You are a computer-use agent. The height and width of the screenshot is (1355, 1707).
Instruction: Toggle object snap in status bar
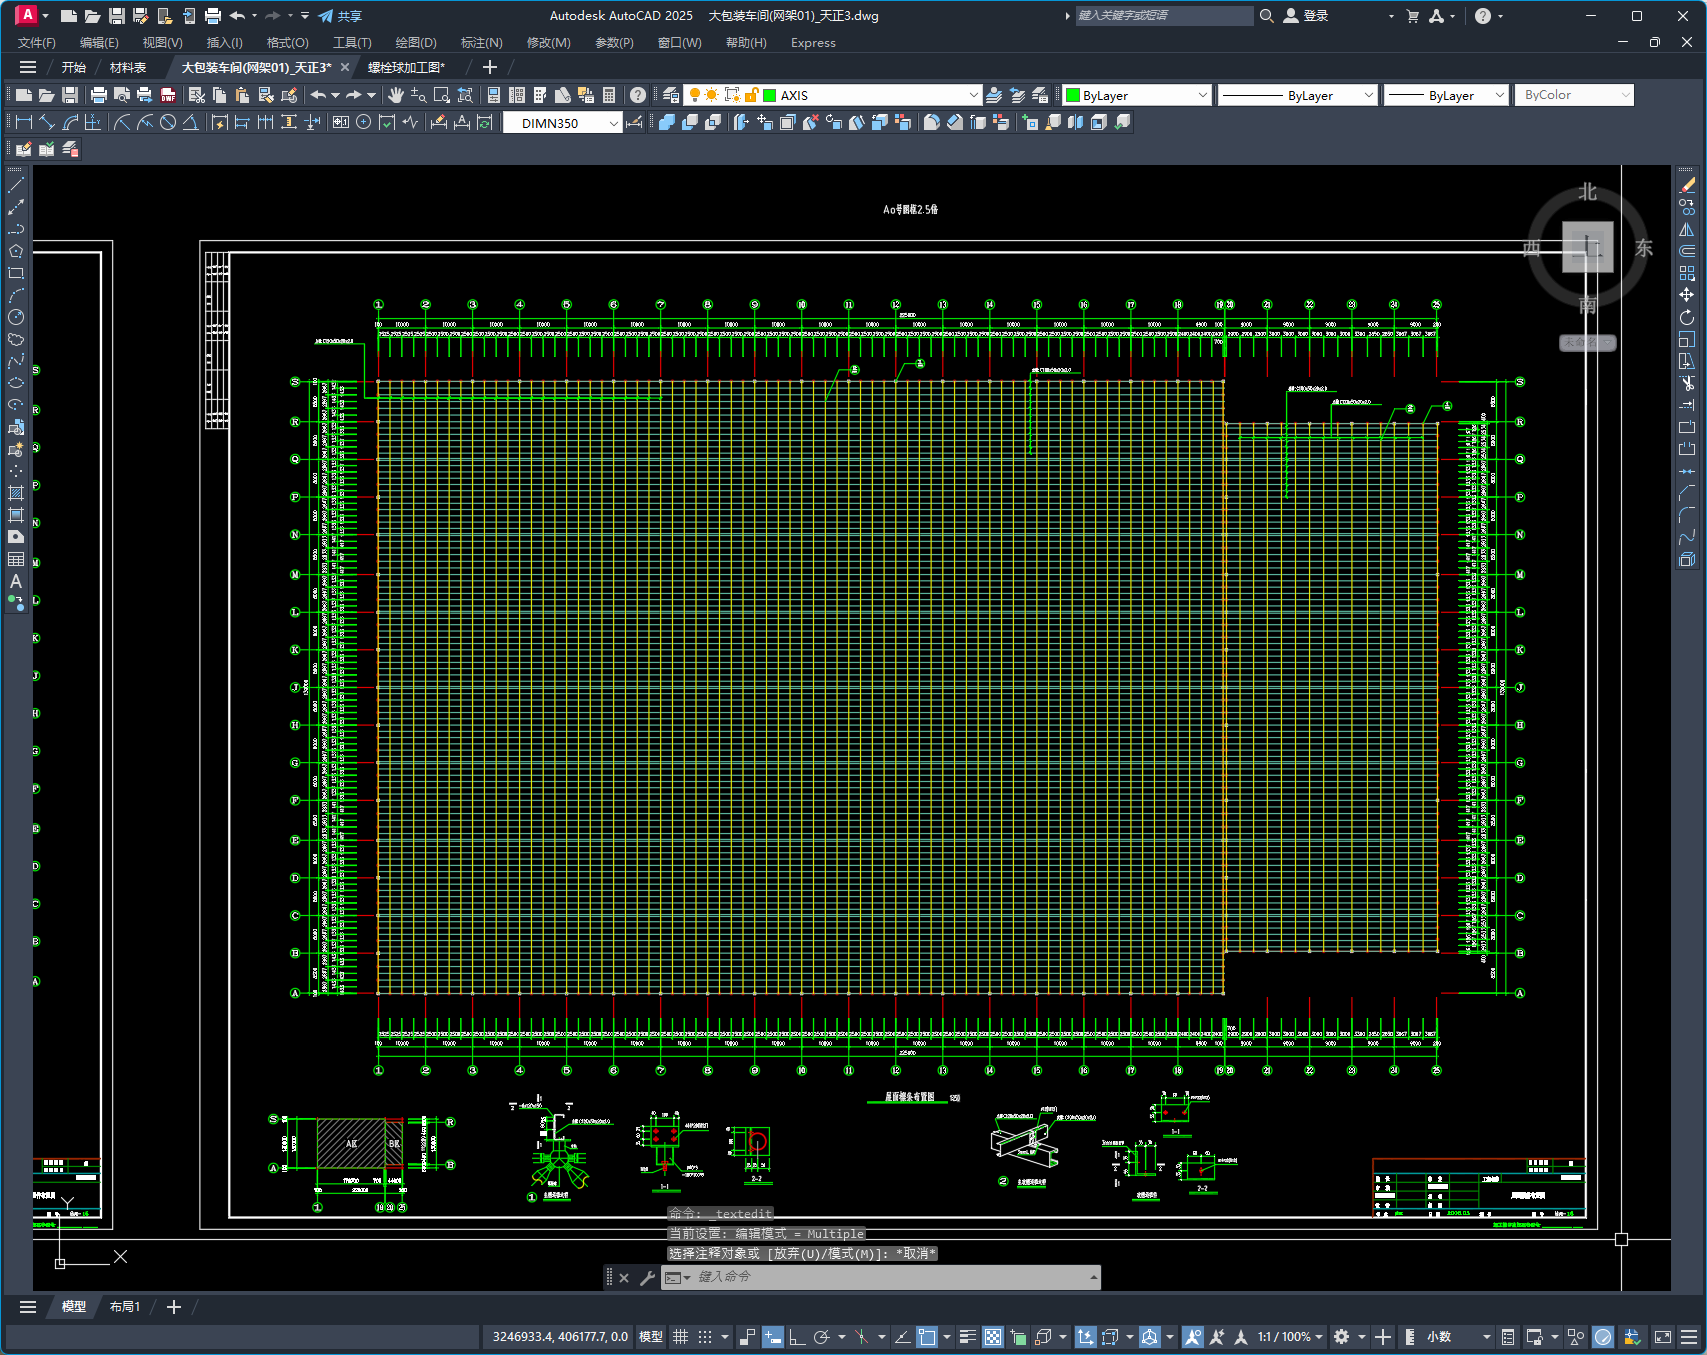coord(927,1337)
